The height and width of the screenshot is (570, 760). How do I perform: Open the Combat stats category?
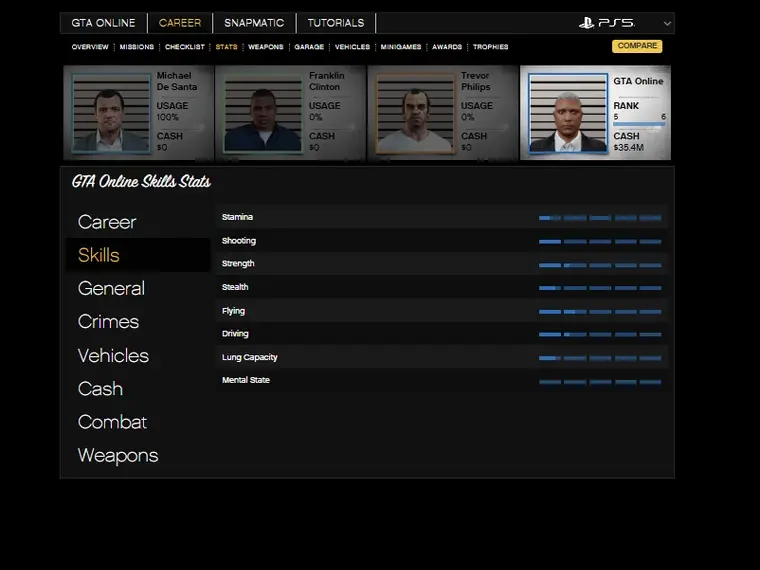112,422
